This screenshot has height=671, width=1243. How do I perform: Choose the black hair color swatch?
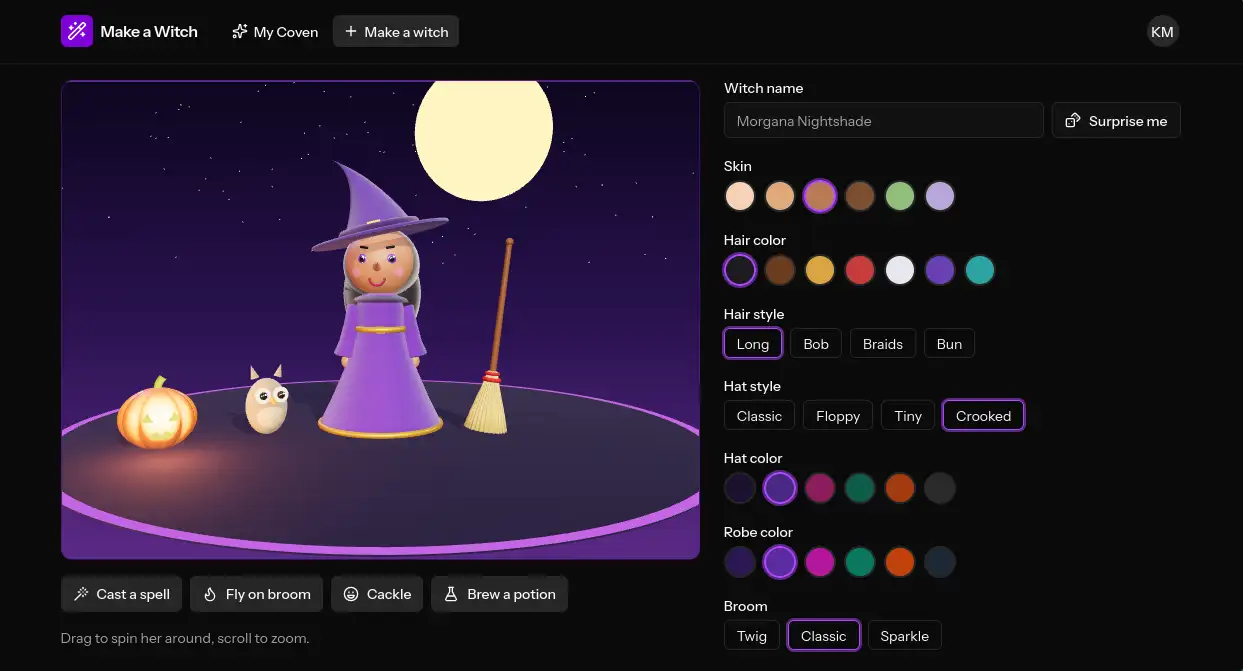(740, 270)
